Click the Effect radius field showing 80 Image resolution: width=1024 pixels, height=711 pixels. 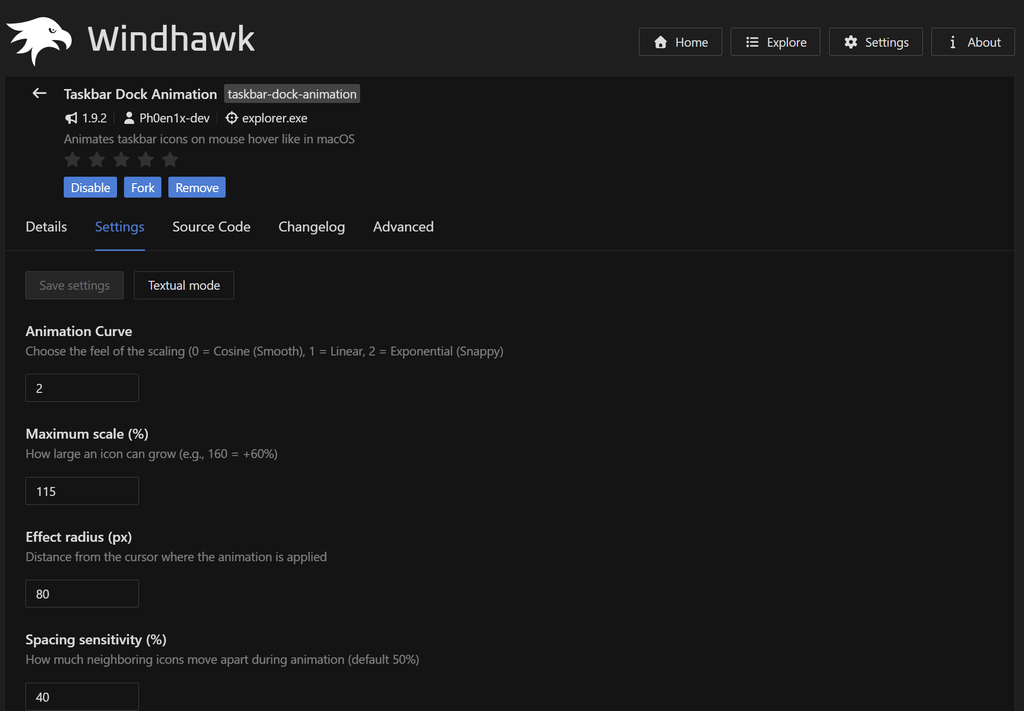(x=82, y=593)
